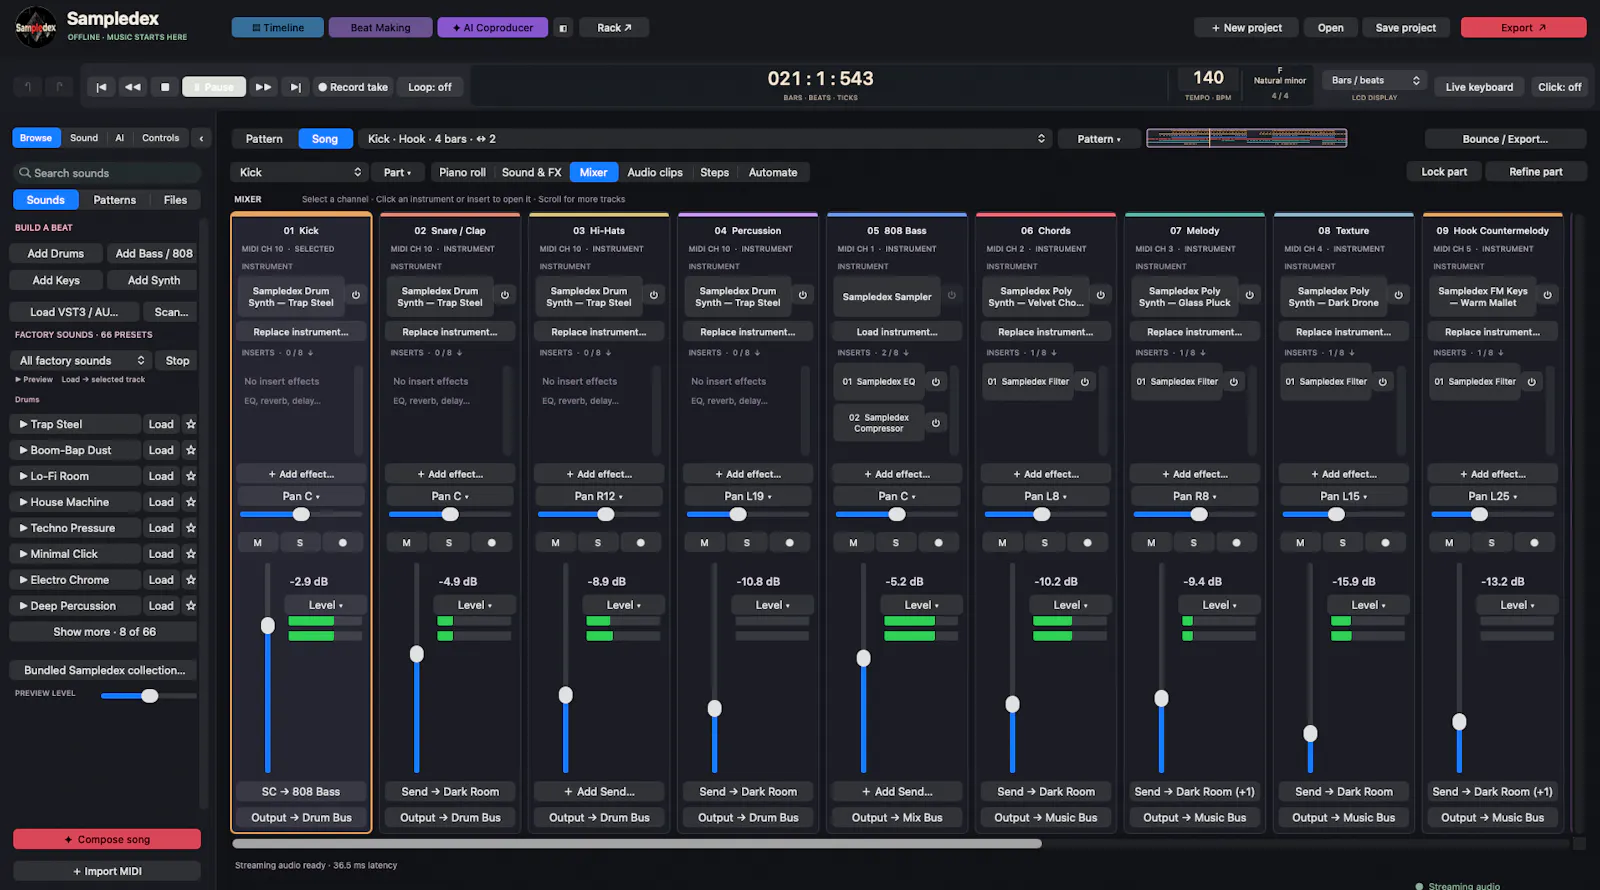Screen dimensions: 1600x890
Task: Favorite the Electro Chrome preset star
Action: pyautogui.click(x=191, y=580)
